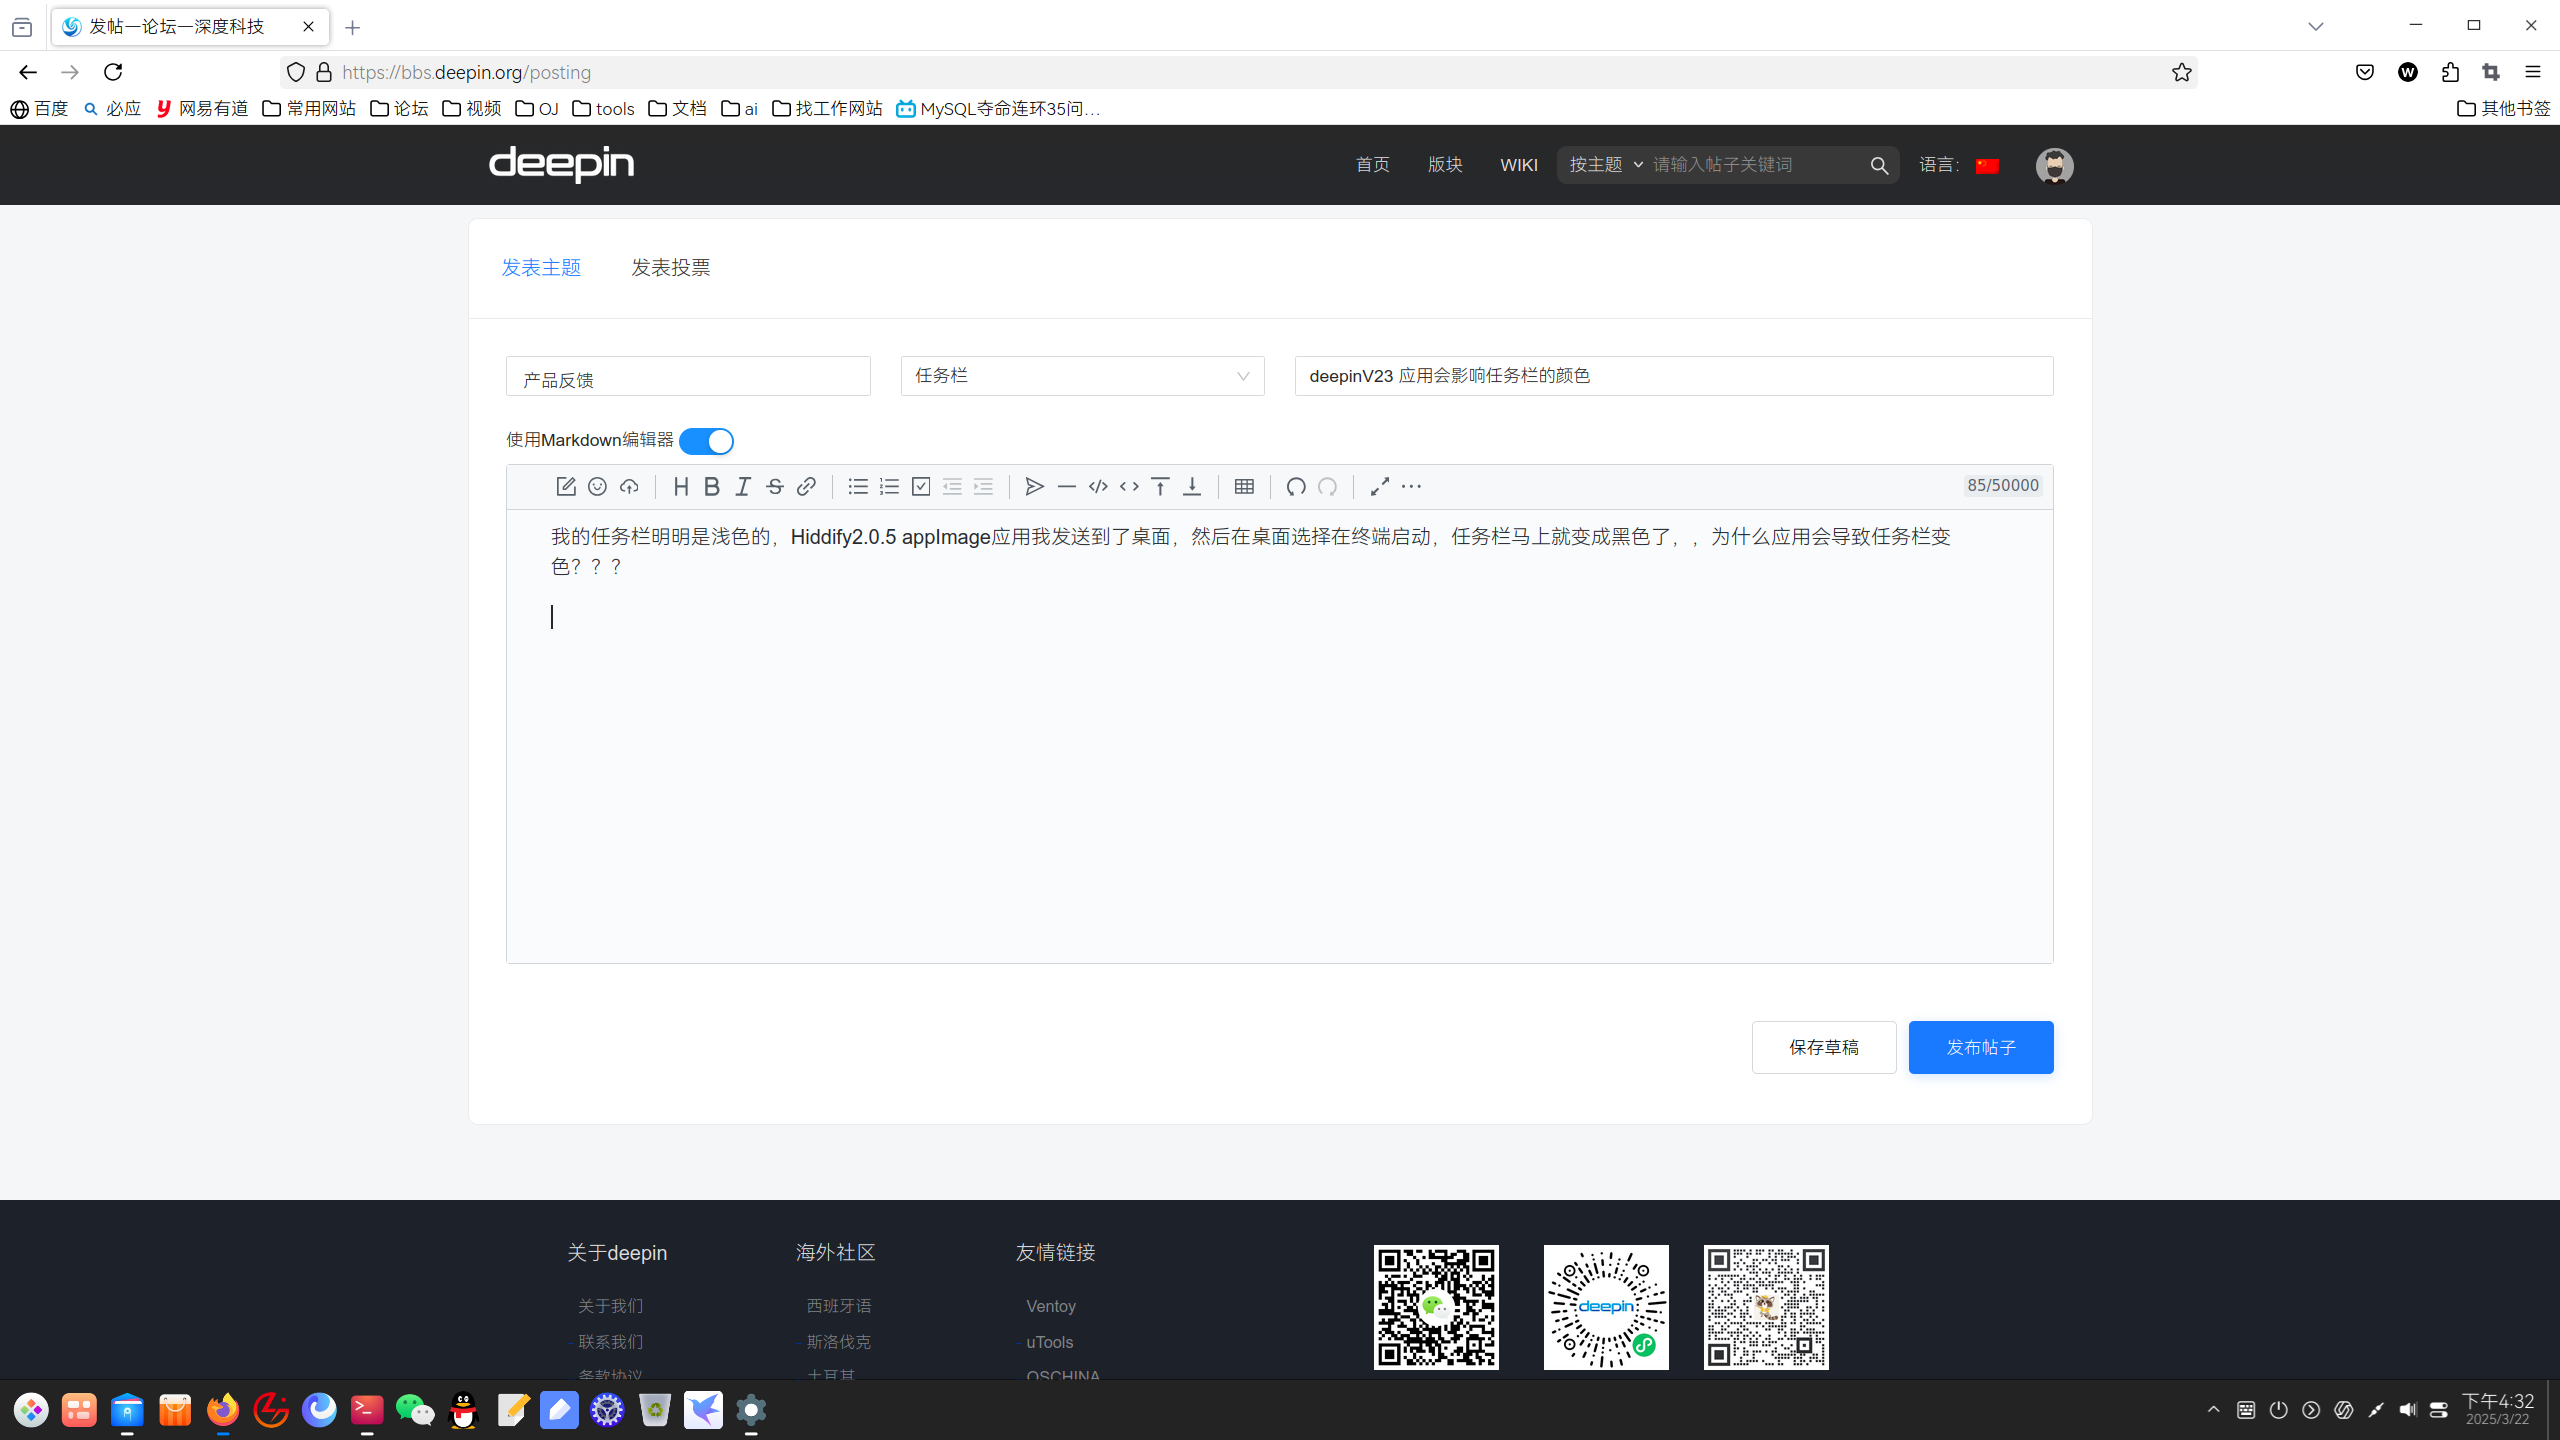Insert an ordered numbered list
The height and width of the screenshot is (1440, 2560).
(889, 486)
